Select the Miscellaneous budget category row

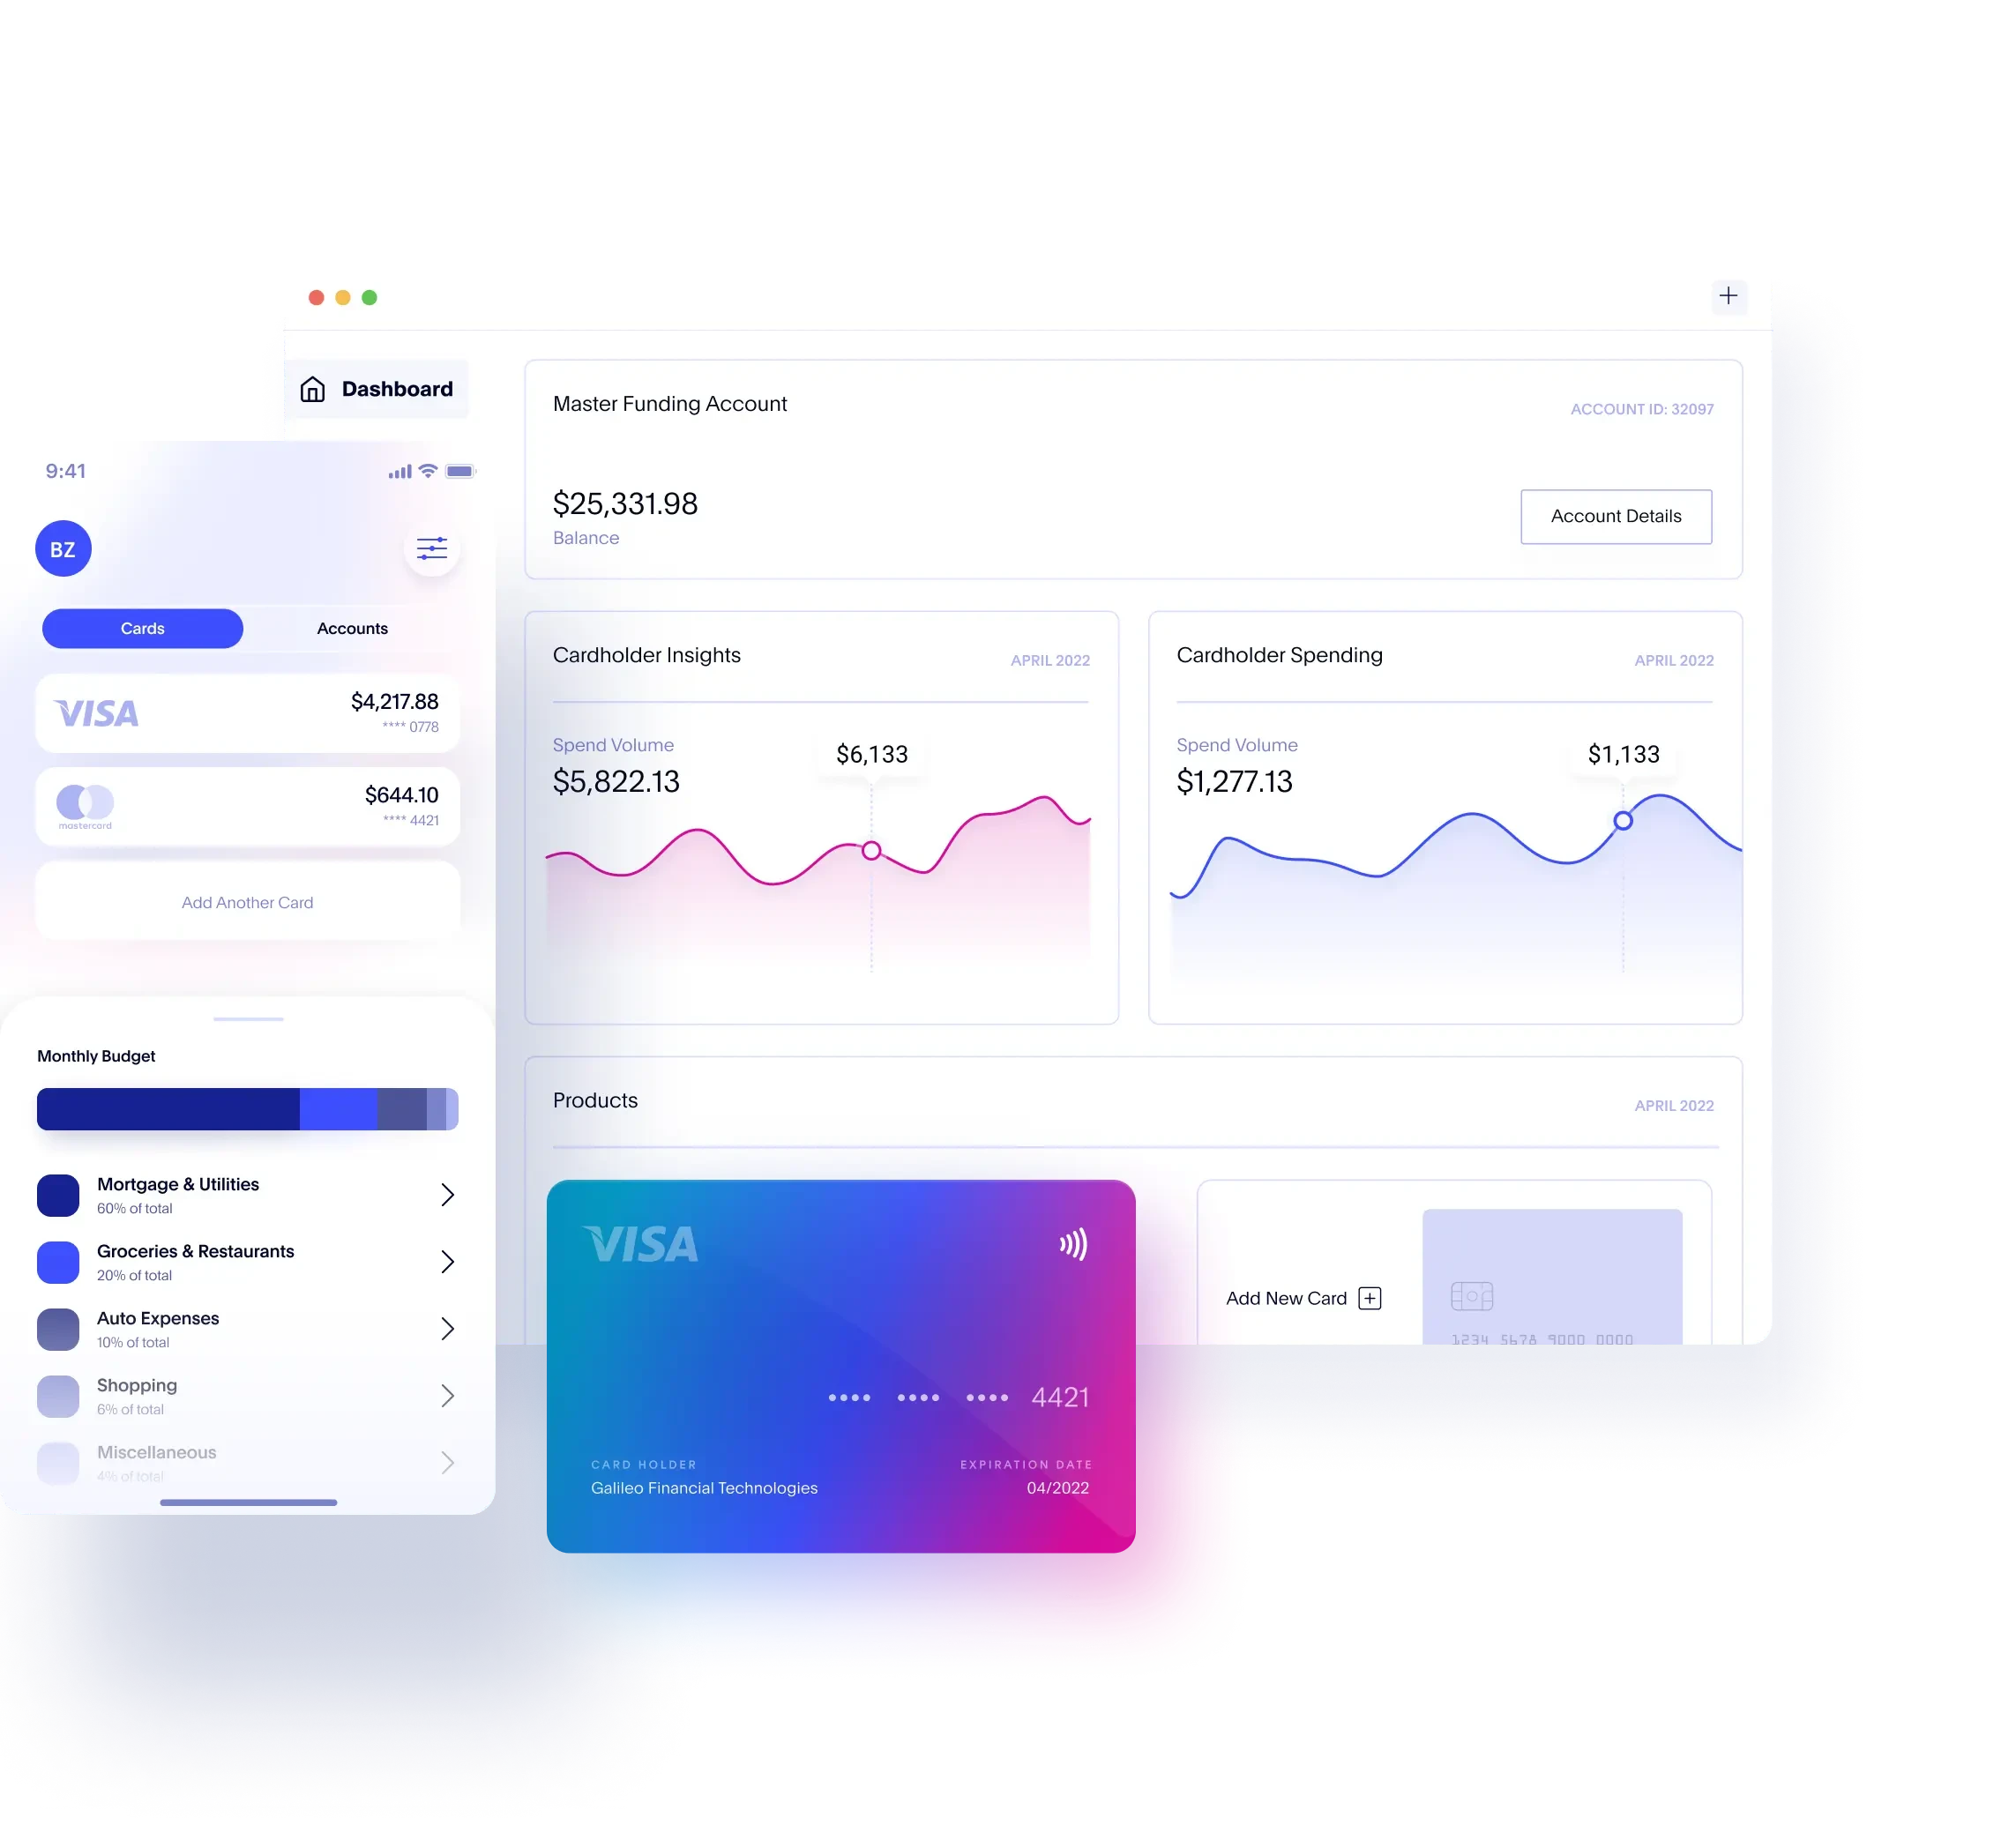[x=248, y=1460]
